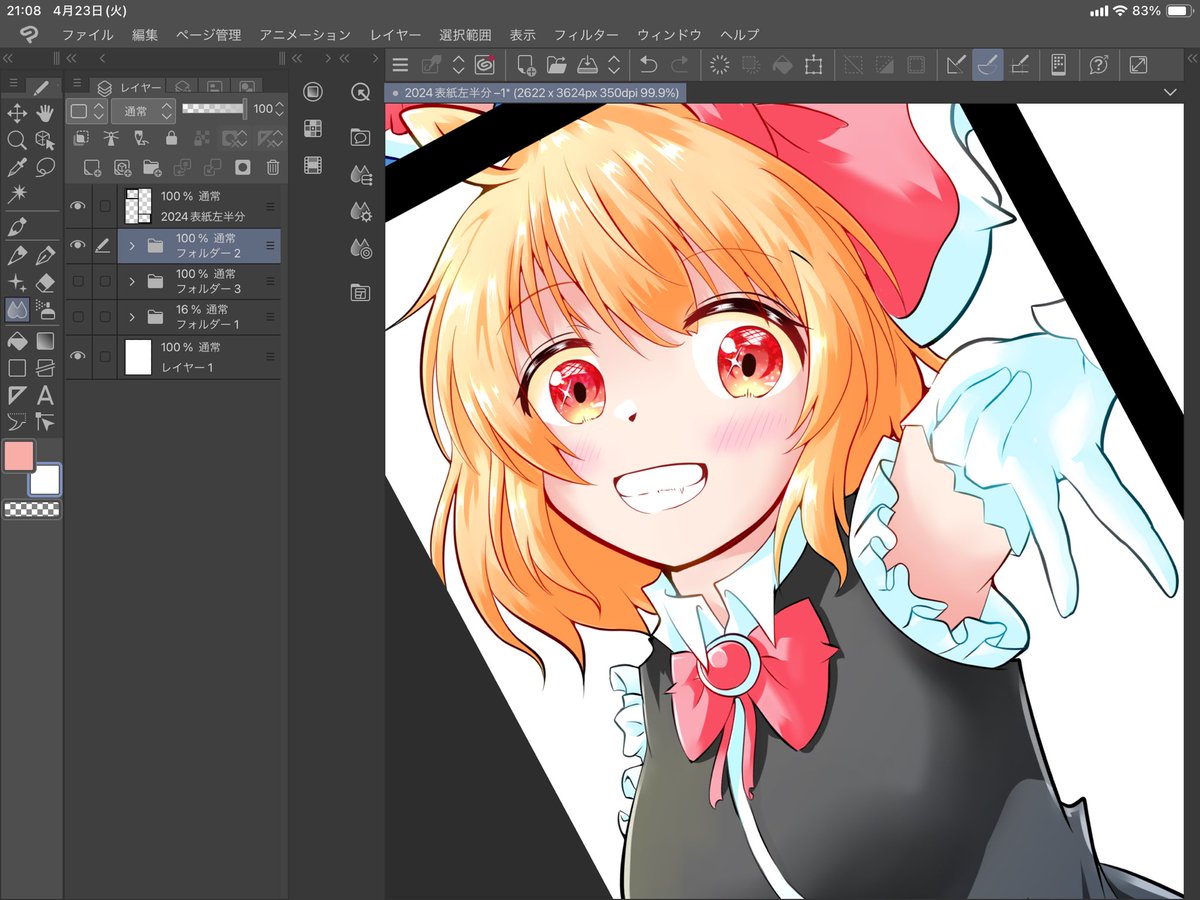Hide フォルダー 2 with its eye icon

coord(78,245)
